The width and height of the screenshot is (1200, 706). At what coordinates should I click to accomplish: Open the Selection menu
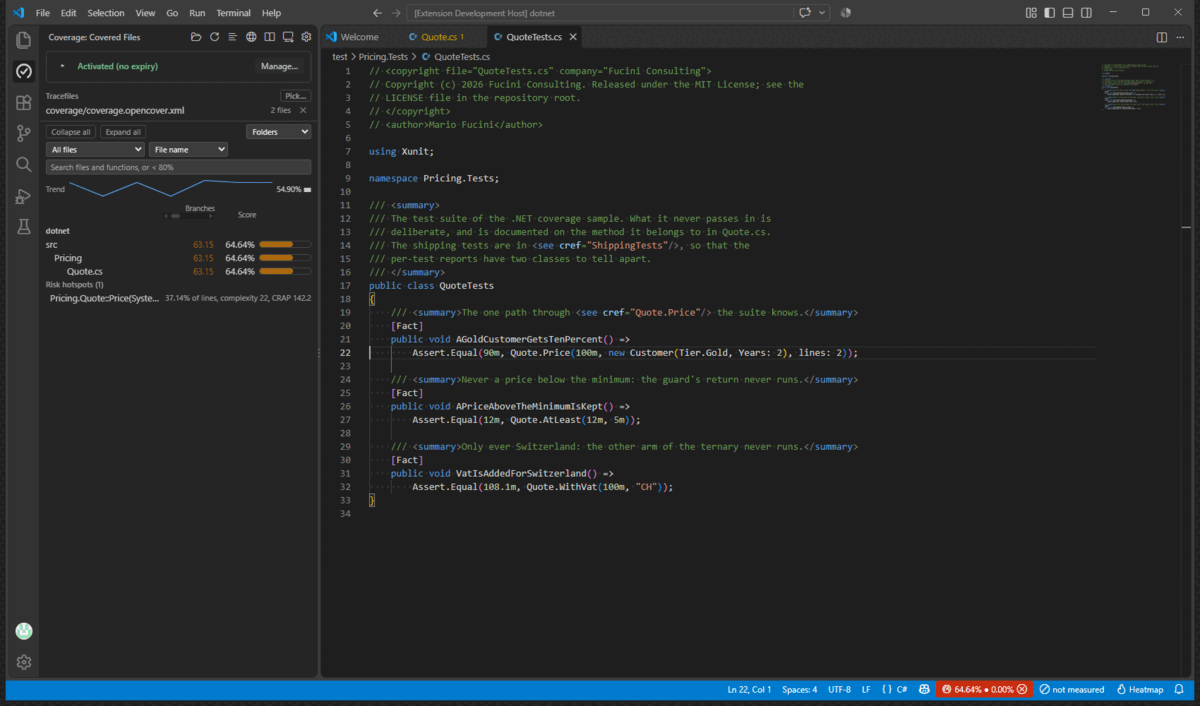click(x=106, y=13)
